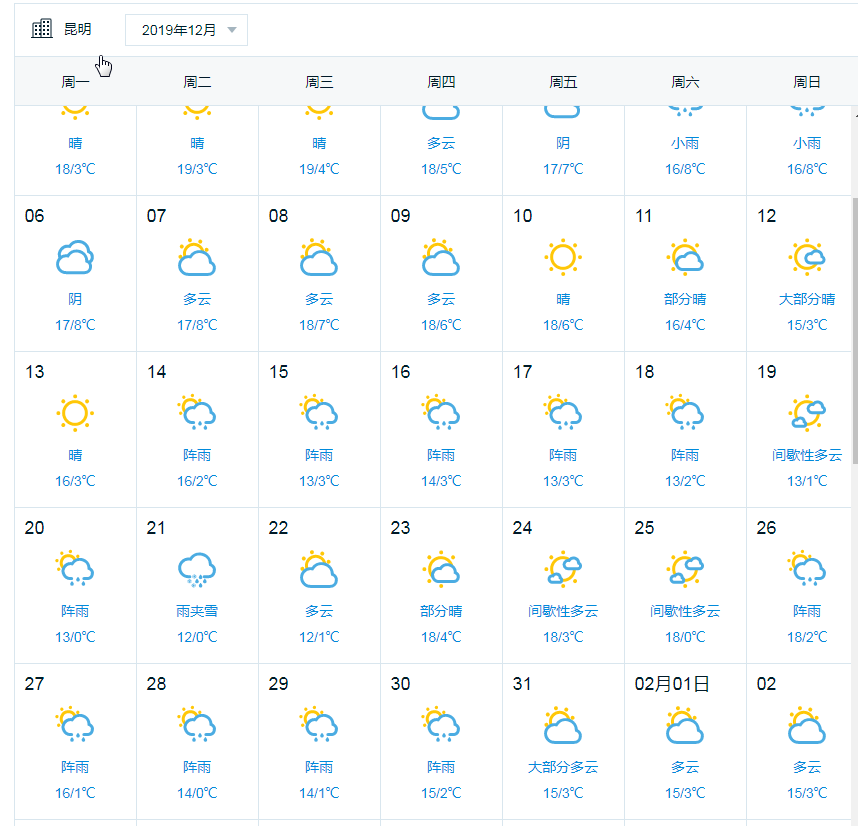Viewport: 858px width, 826px height.
Task: Click the 18/0°C temperature on day 25
Action: pos(685,637)
